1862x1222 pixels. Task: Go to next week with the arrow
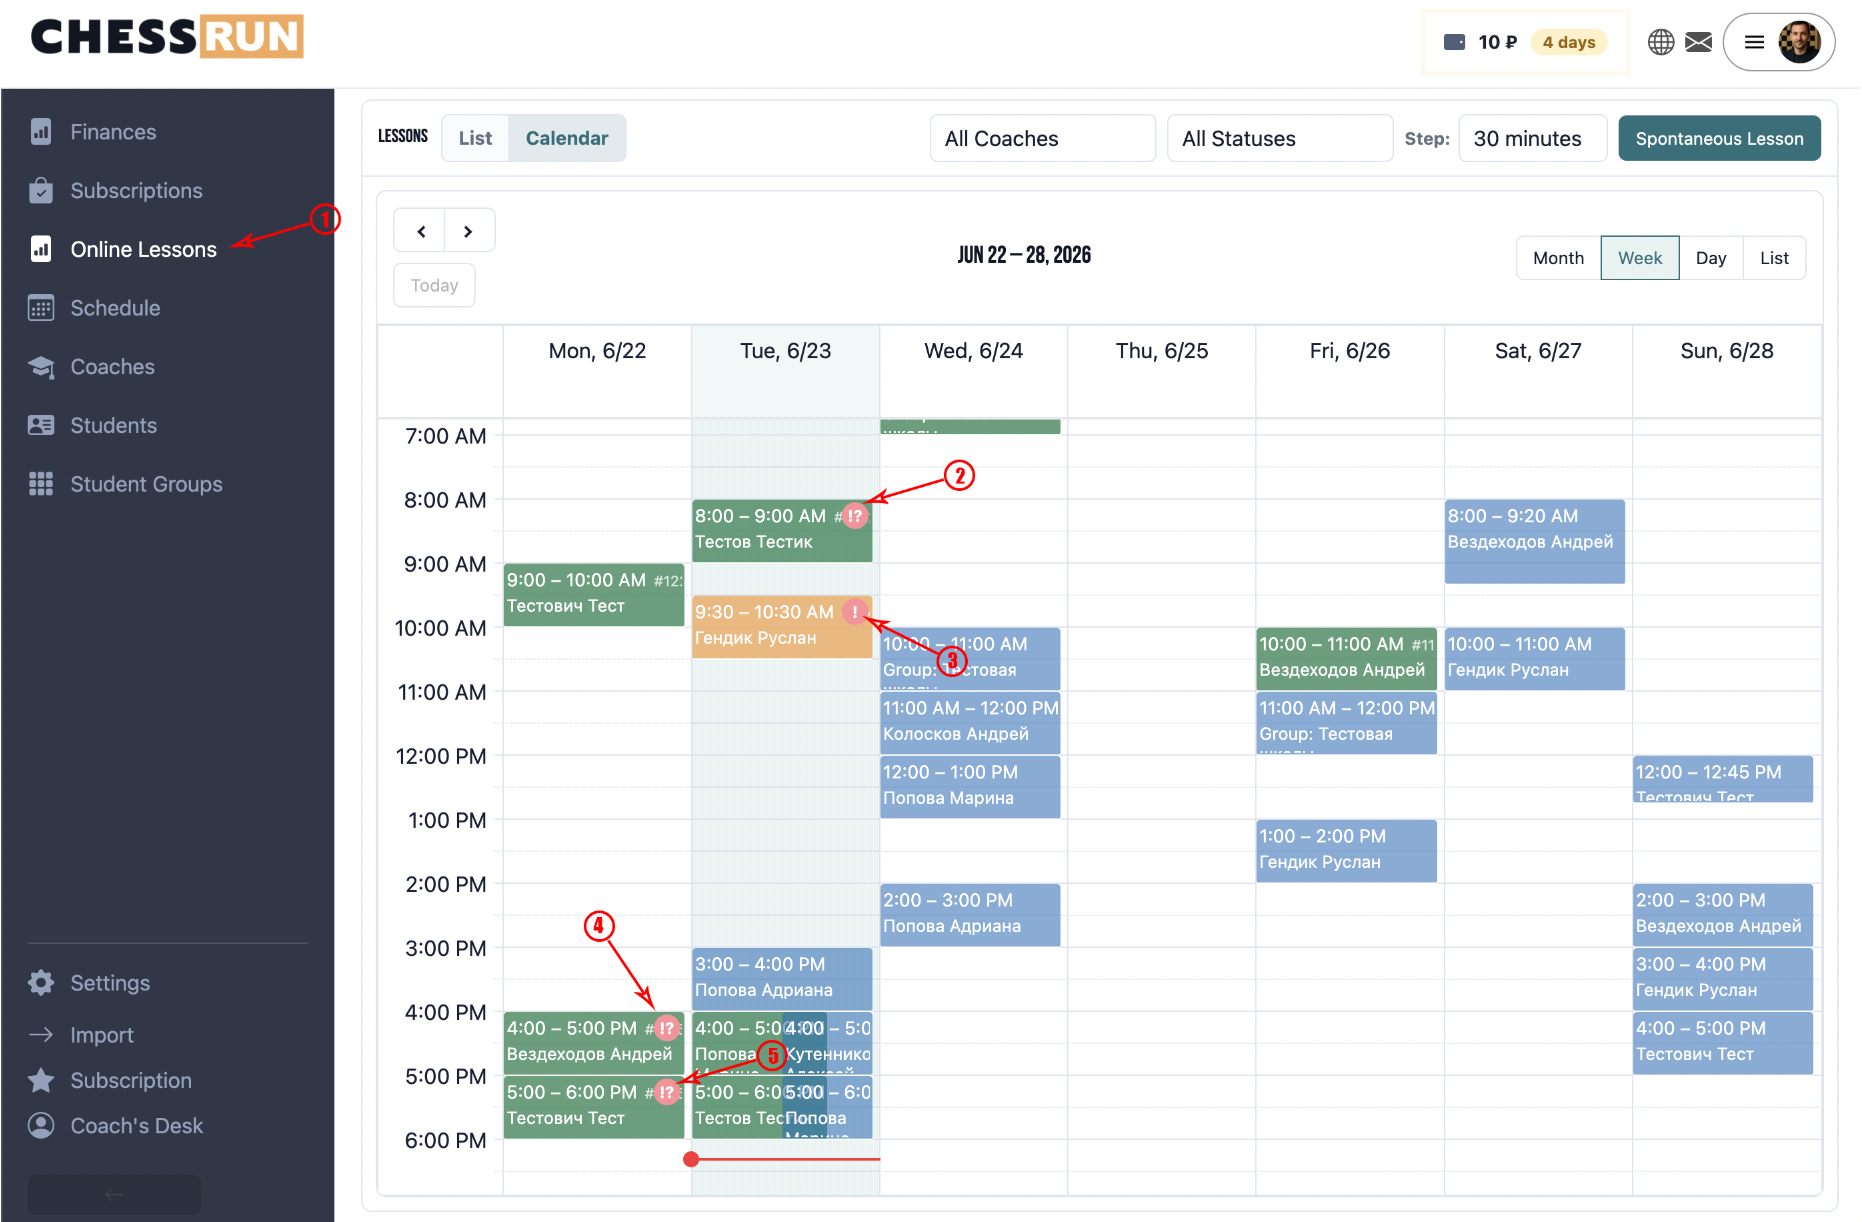(468, 231)
